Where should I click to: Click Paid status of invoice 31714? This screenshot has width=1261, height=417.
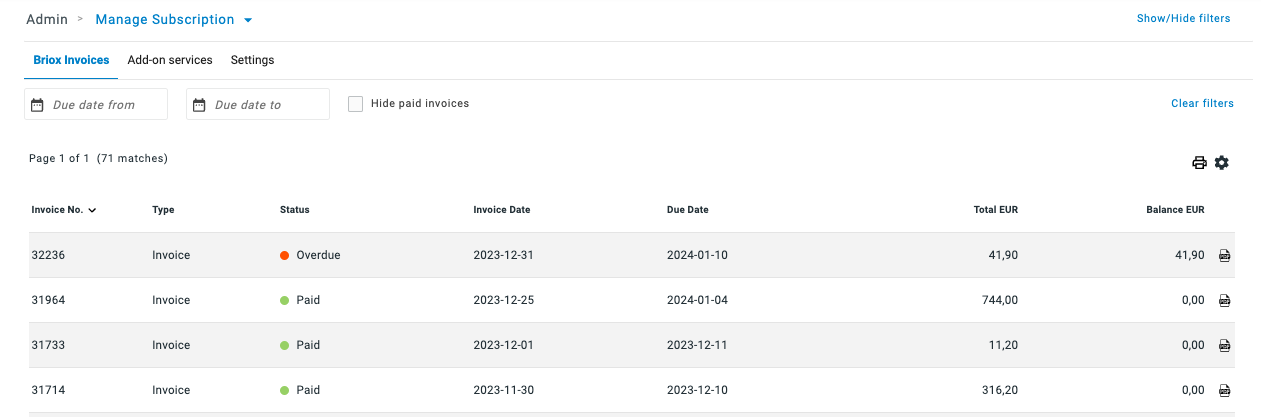pos(300,390)
